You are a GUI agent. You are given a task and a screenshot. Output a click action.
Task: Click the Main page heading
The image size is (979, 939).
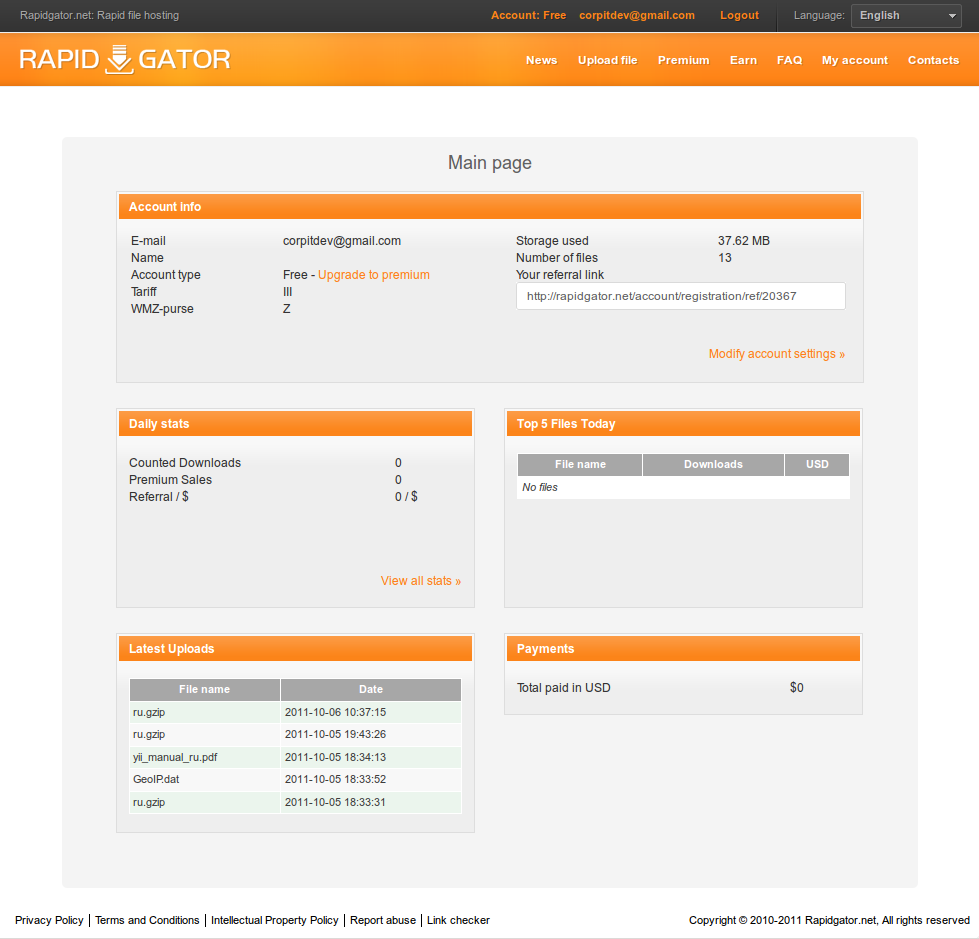coord(490,163)
